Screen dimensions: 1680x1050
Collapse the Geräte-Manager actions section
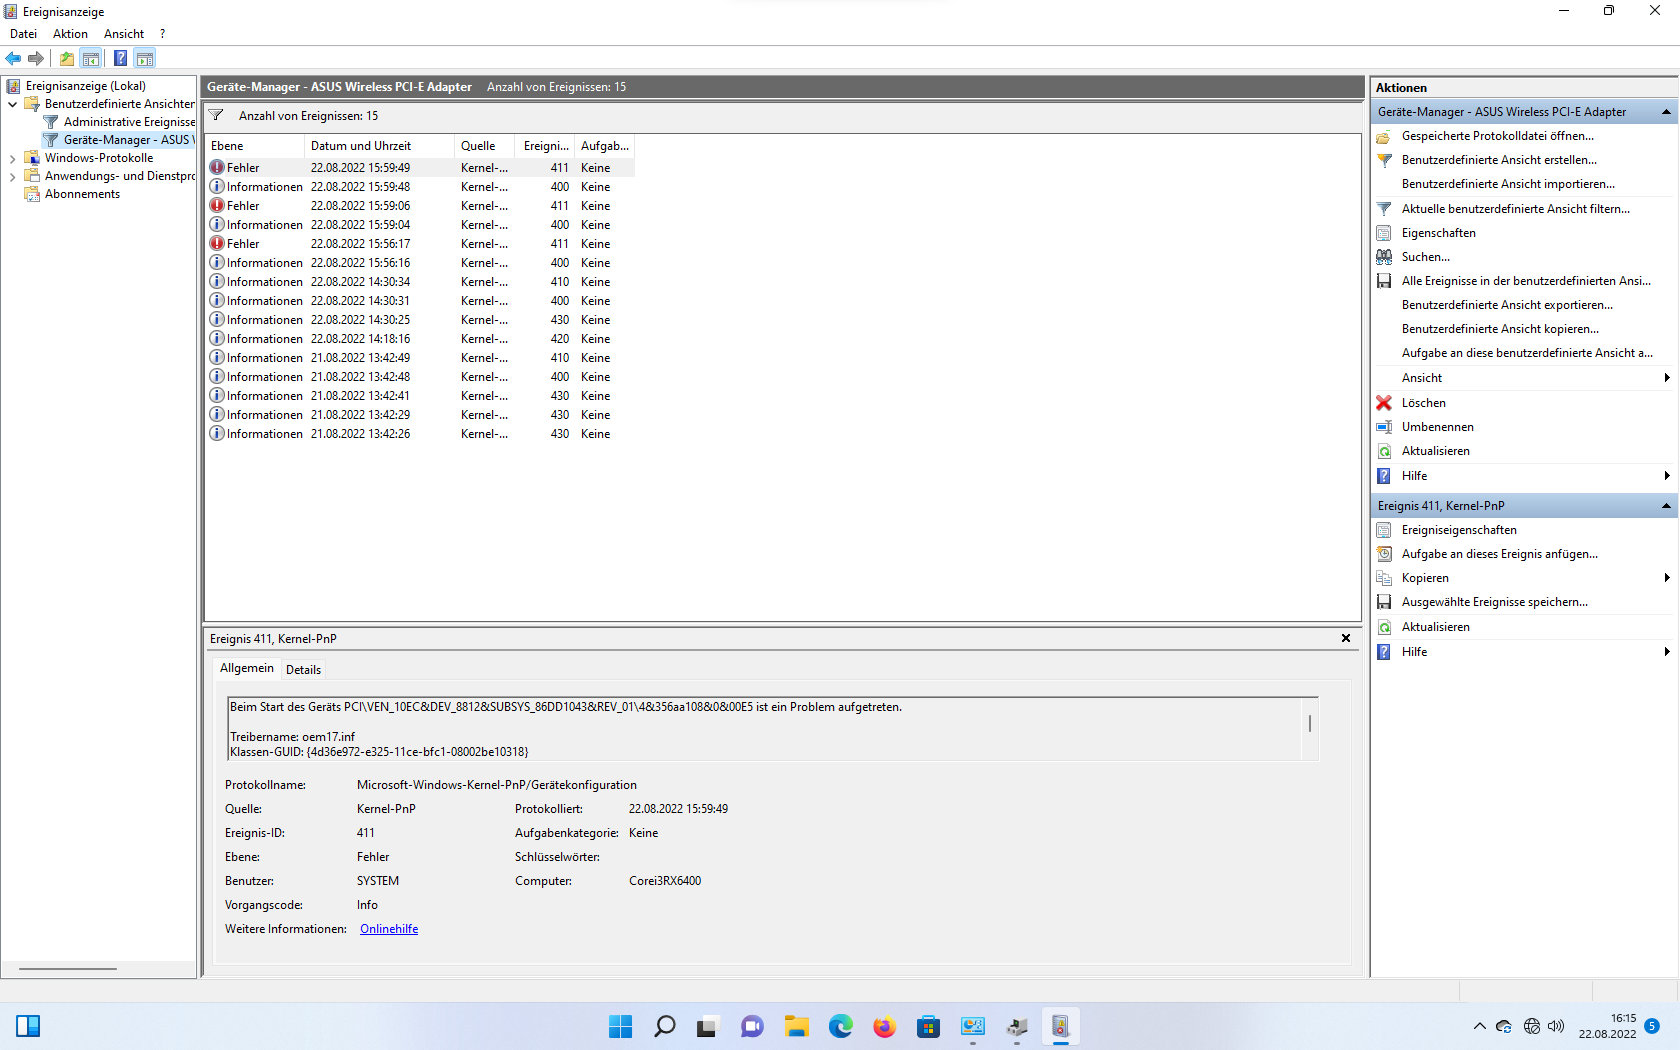[x=1666, y=111]
